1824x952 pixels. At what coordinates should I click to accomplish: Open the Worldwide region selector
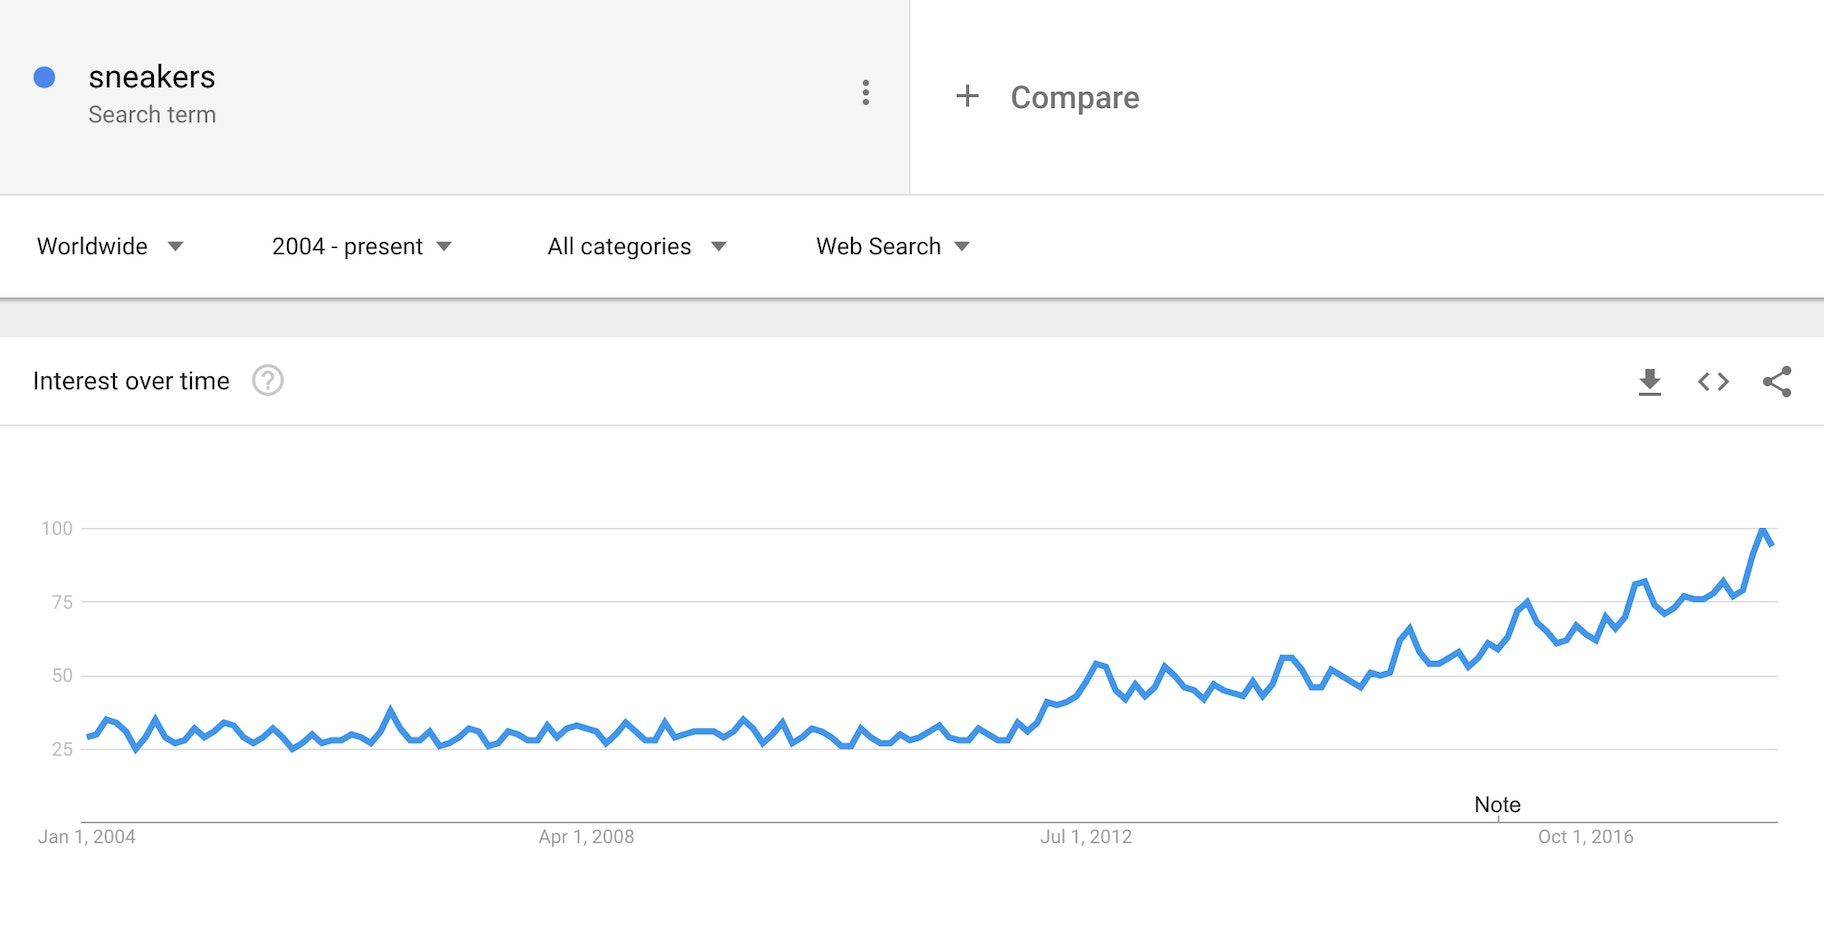(92, 246)
